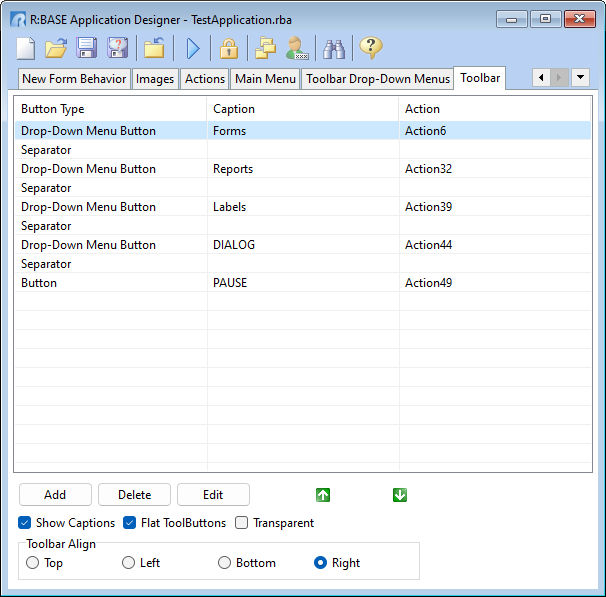Open the tab list drop-down arrow
606x597 pixels.
pos(580,77)
